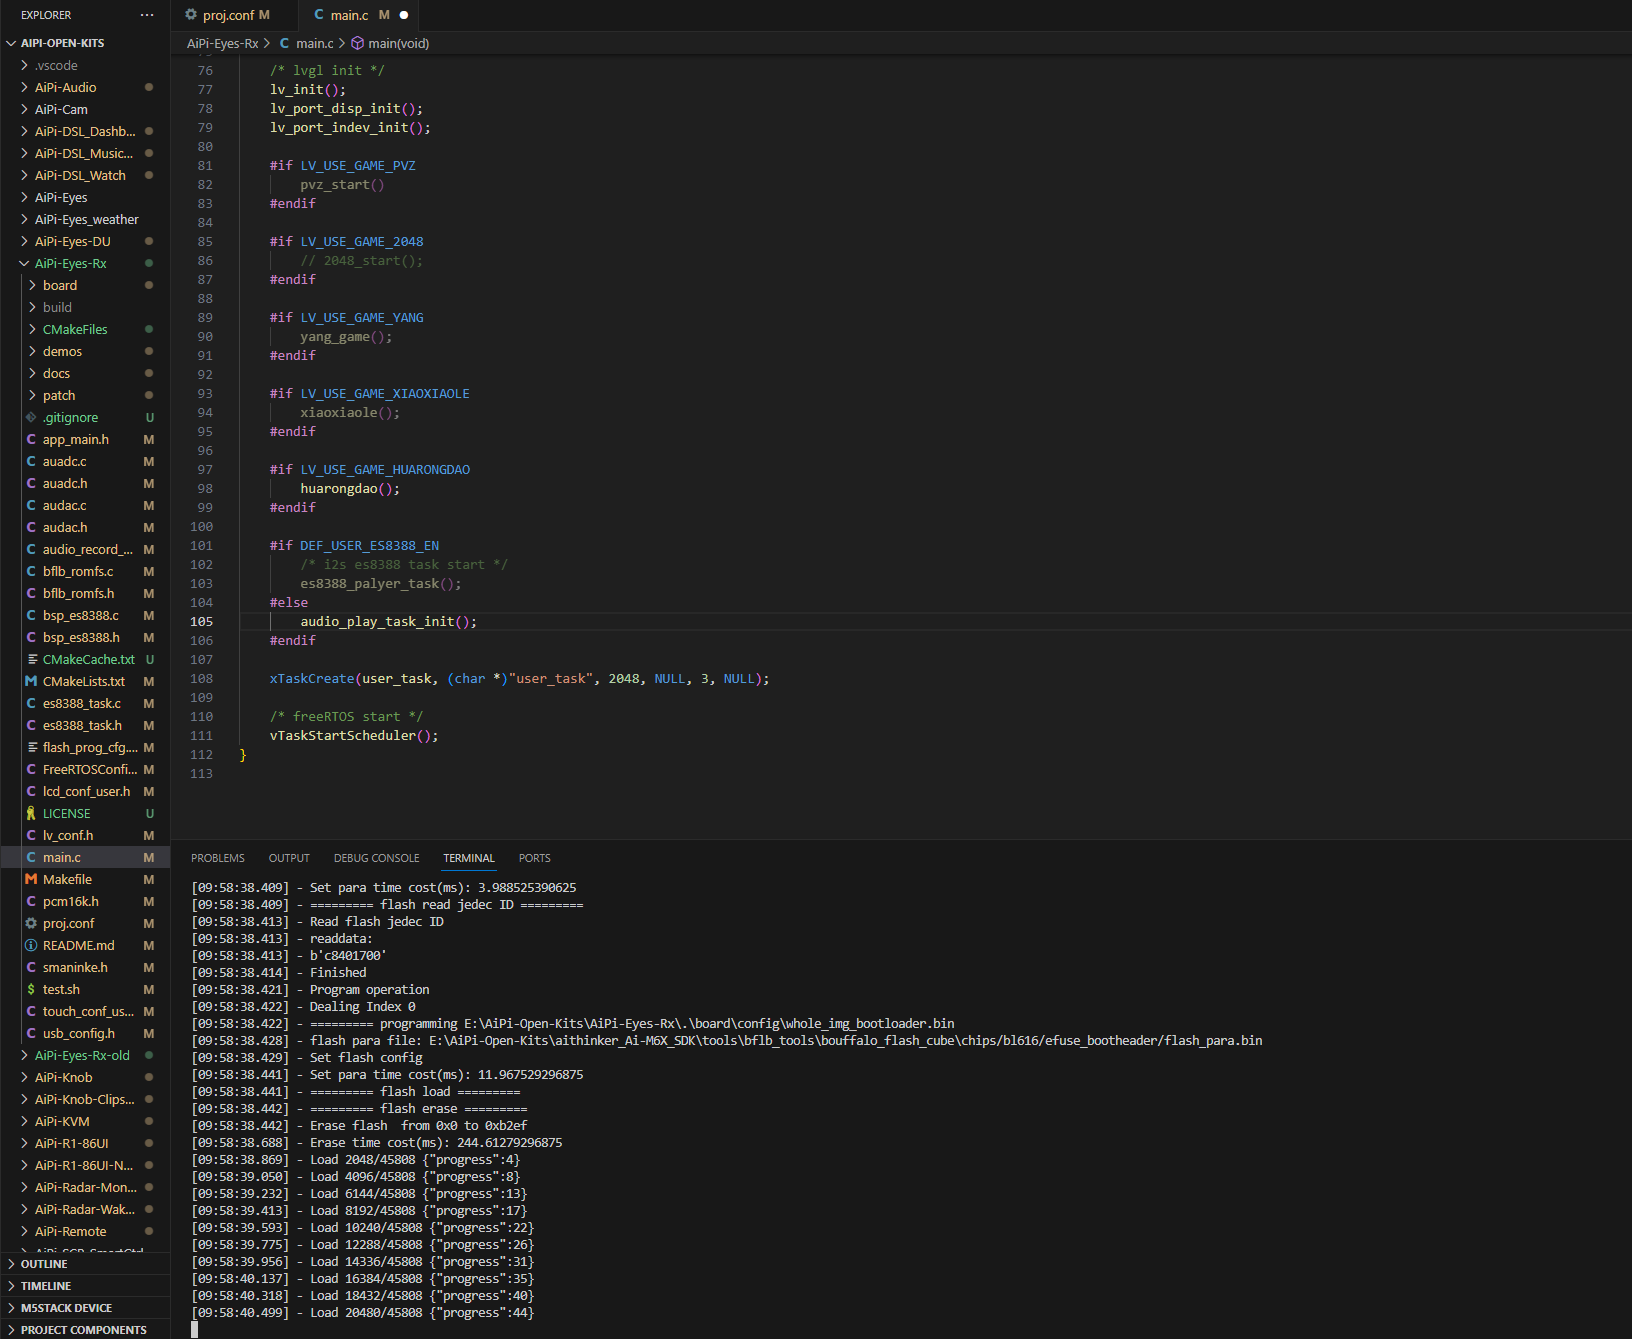Click the huarongdao() call on line 98
Screen dimensions: 1632x1339
pyautogui.click(x=350, y=488)
